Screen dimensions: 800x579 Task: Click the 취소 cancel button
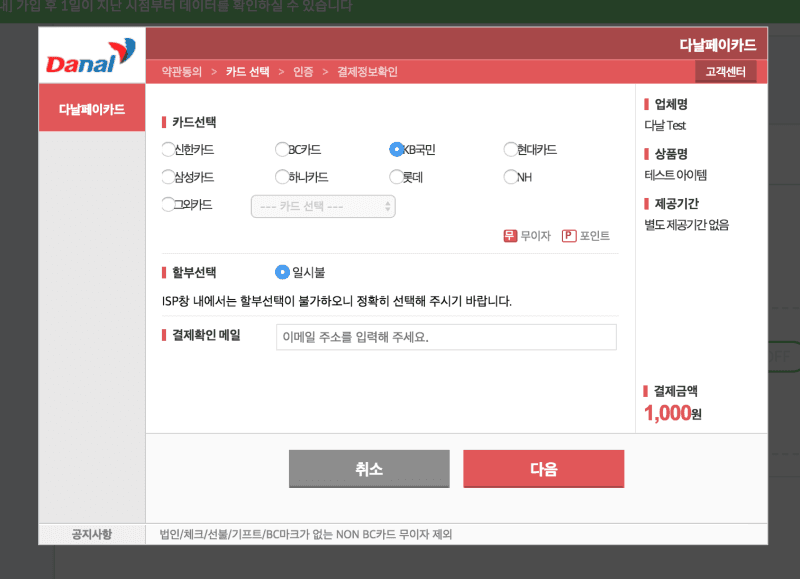(x=369, y=469)
